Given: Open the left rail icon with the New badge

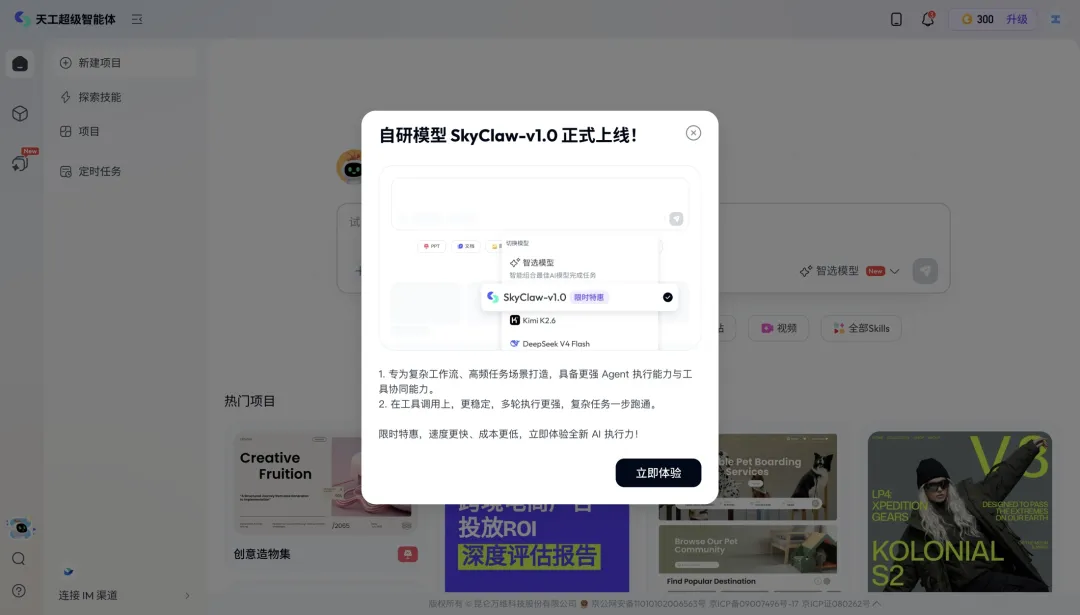Looking at the screenshot, I should [20, 163].
